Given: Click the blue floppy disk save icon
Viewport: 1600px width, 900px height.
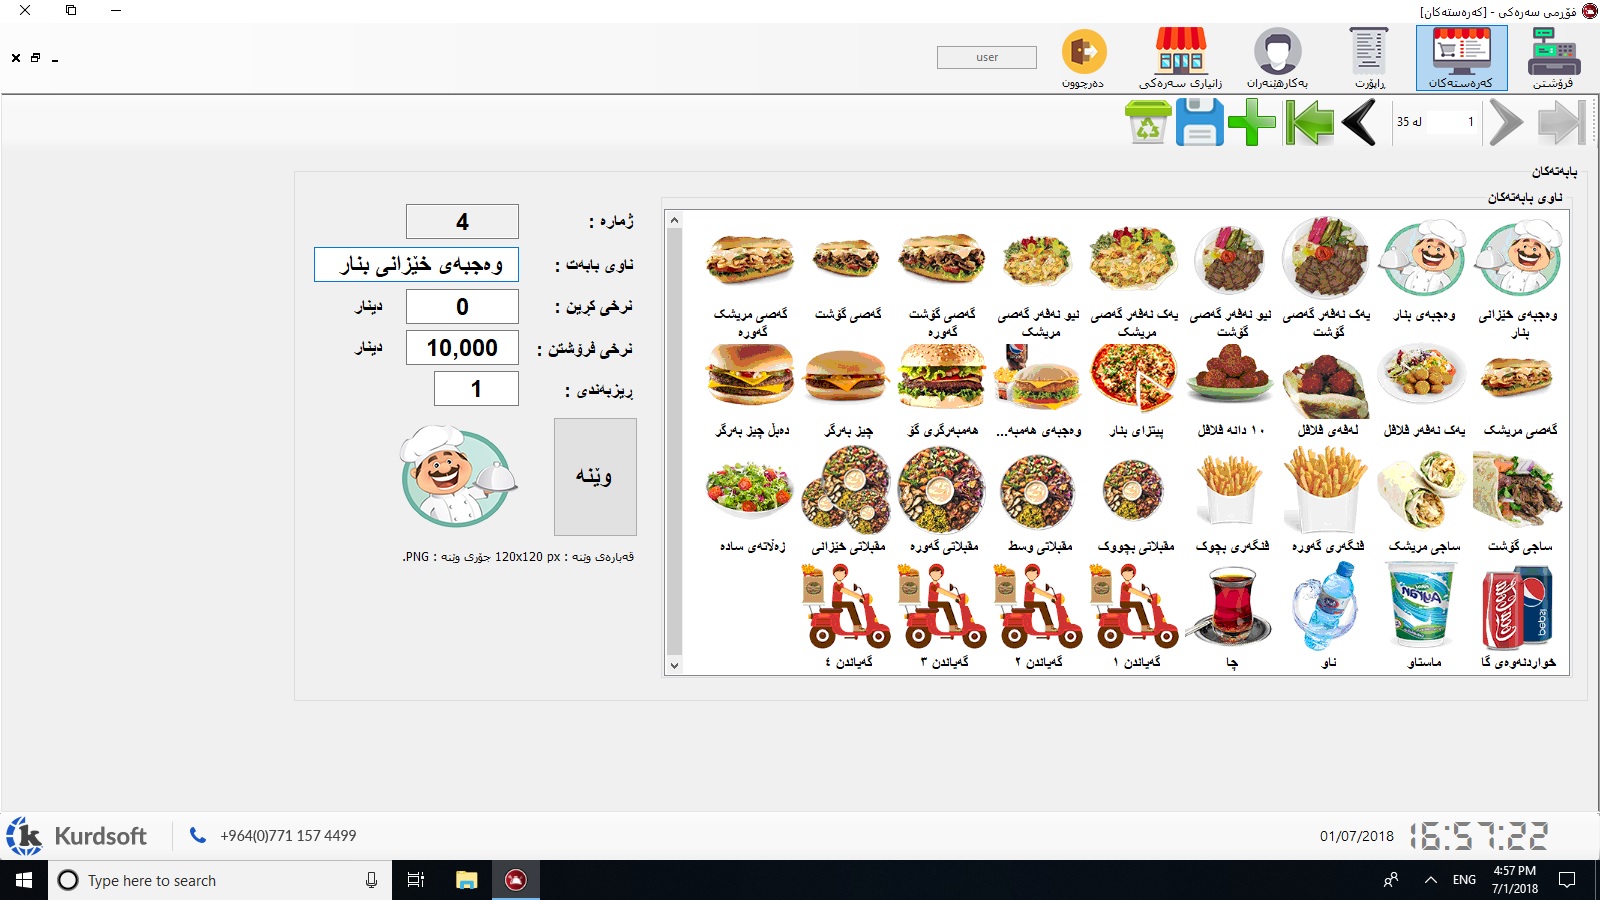Looking at the screenshot, I should click(1199, 123).
